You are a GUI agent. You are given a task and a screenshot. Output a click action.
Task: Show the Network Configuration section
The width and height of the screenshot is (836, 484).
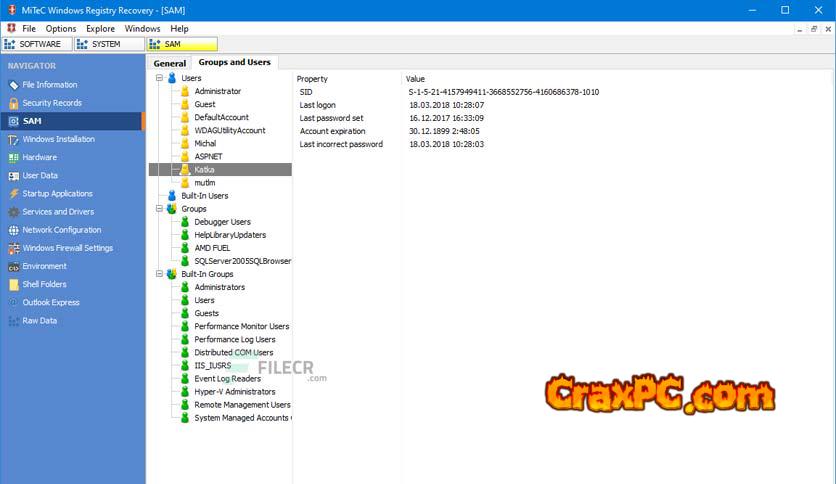pyautogui.click(x=61, y=230)
